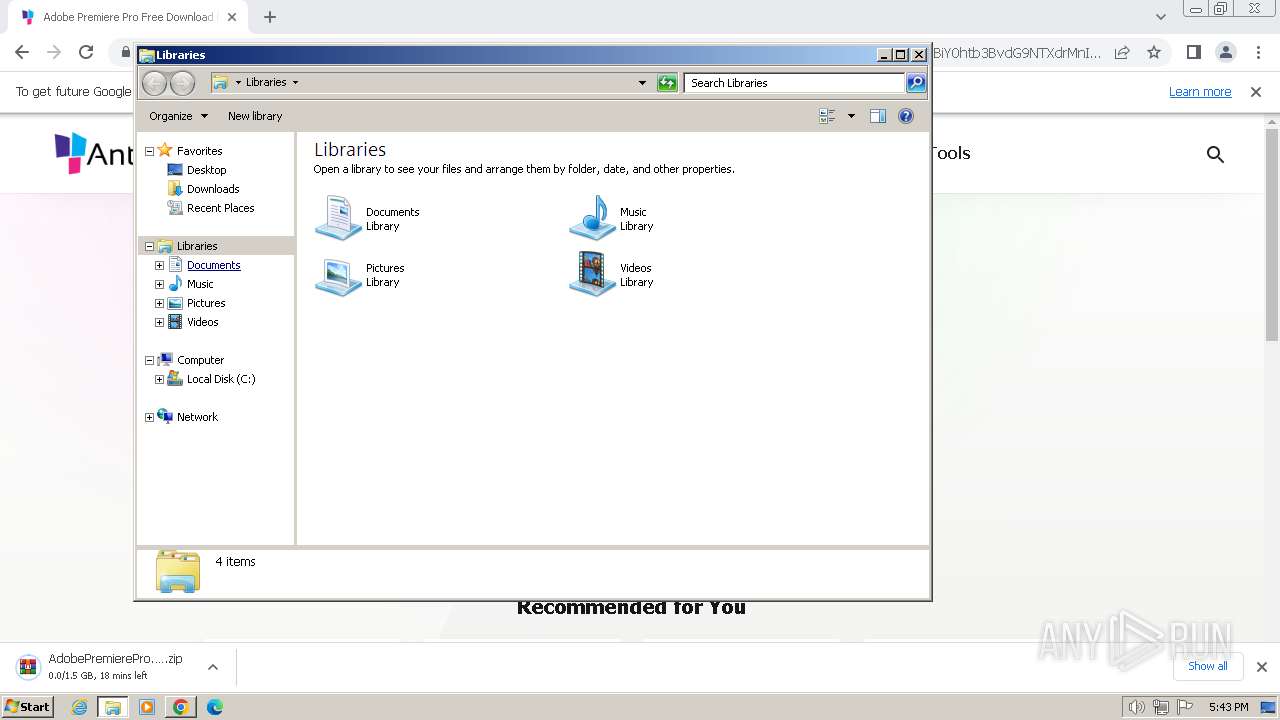Click the search magnifier in Libraries window
This screenshot has height=720, width=1280.
coord(916,83)
